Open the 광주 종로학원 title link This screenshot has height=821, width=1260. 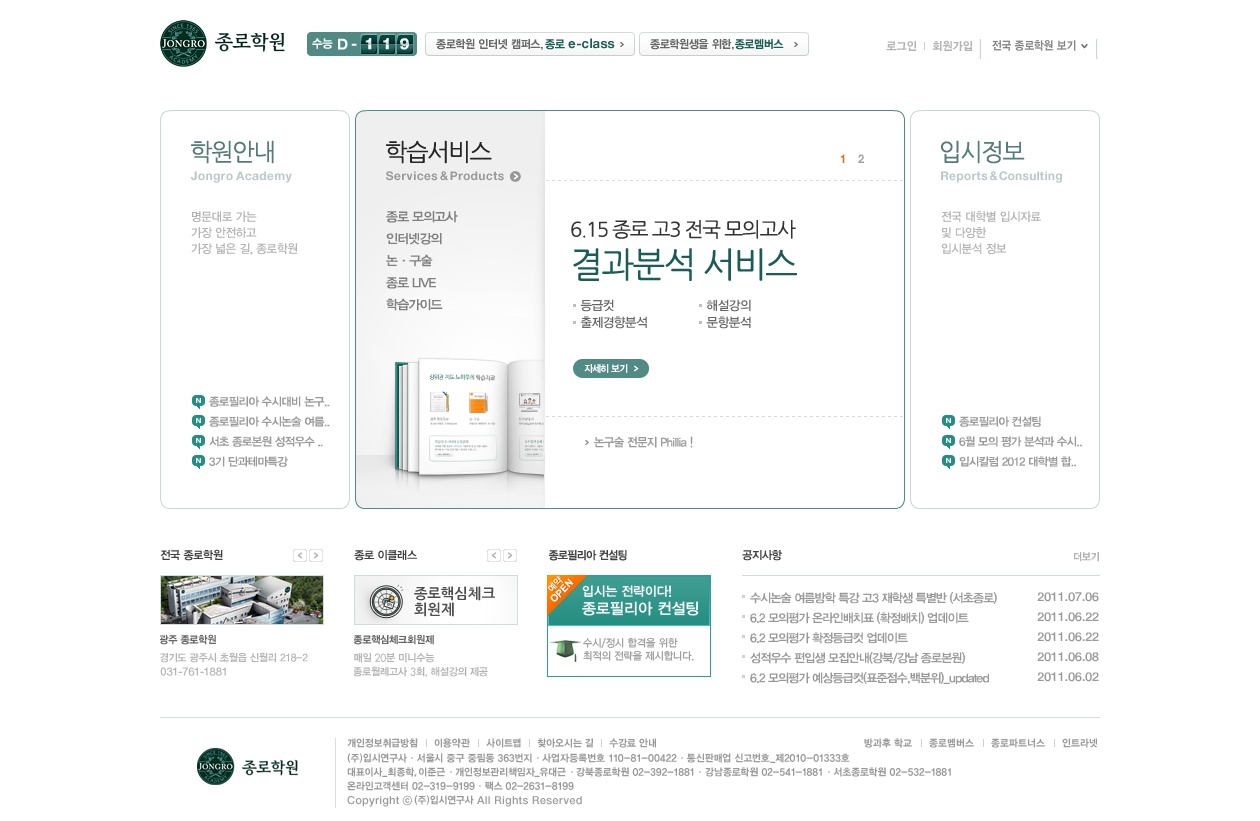click(188, 640)
